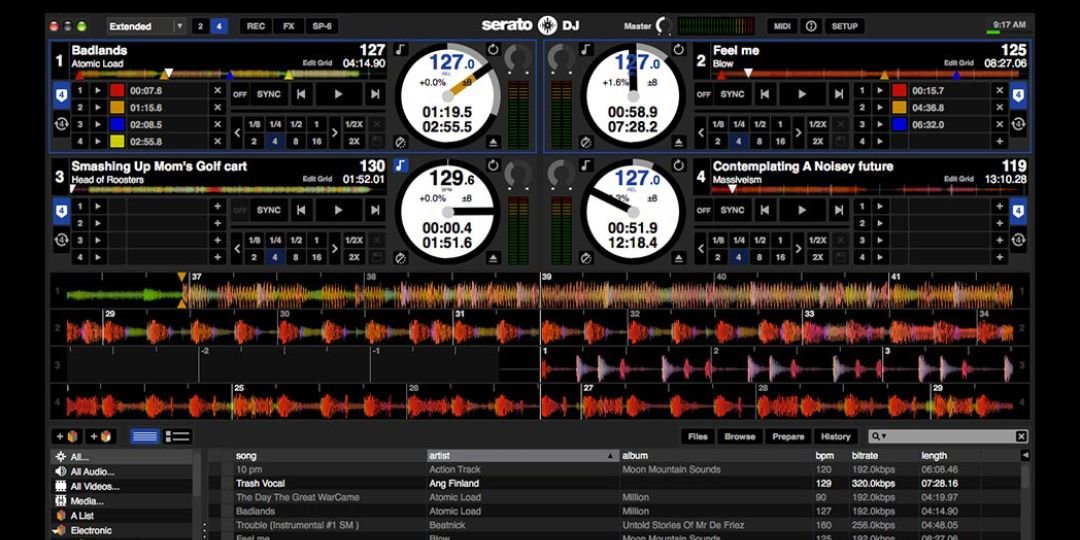Enable SYNC on Feel me deck
1080x540 pixels.
[x=732, y=94]
